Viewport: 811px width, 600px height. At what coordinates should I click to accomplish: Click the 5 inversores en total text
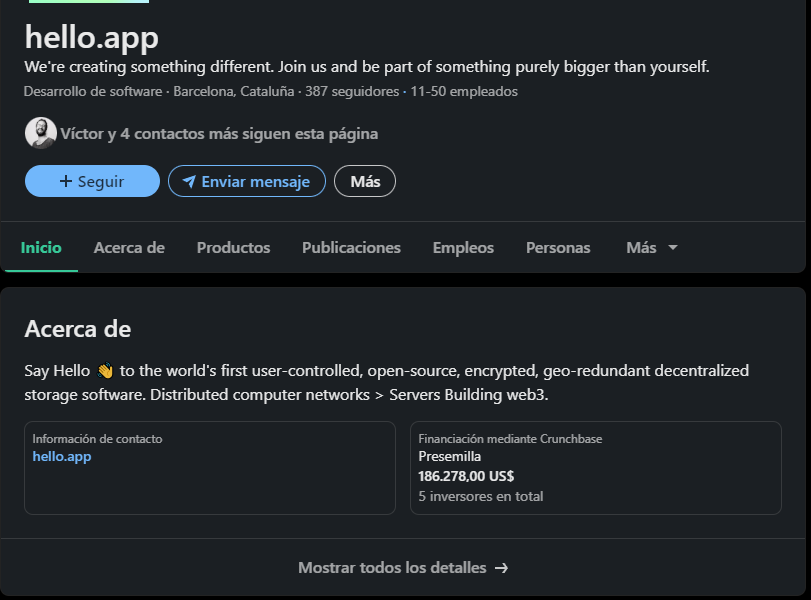[480, 497]
